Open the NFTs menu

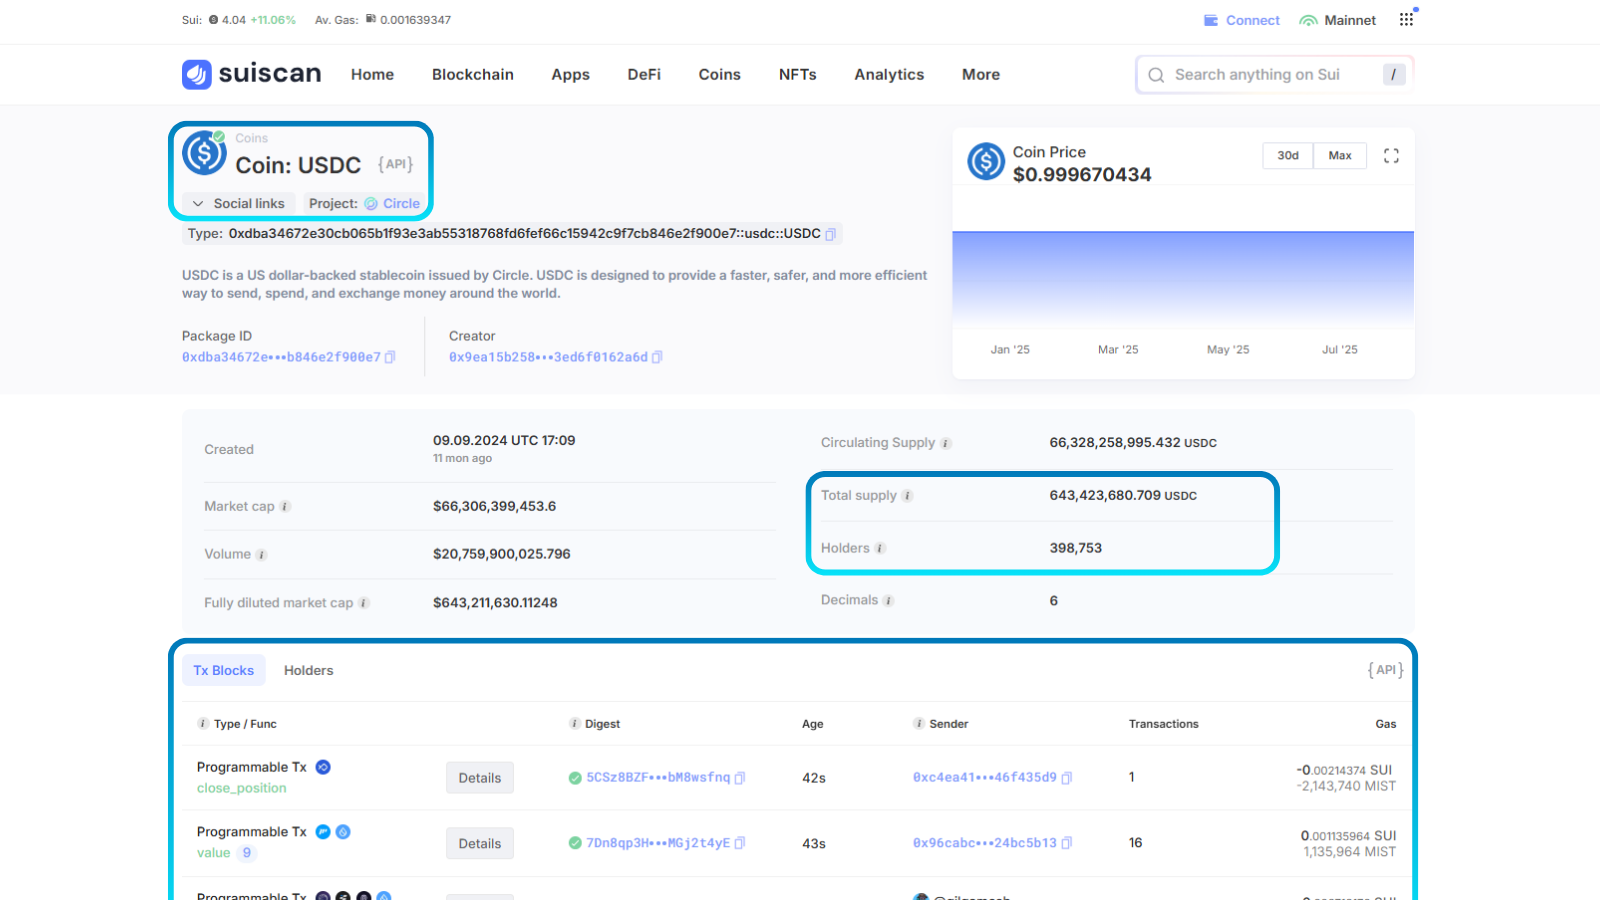coord(798,75)
